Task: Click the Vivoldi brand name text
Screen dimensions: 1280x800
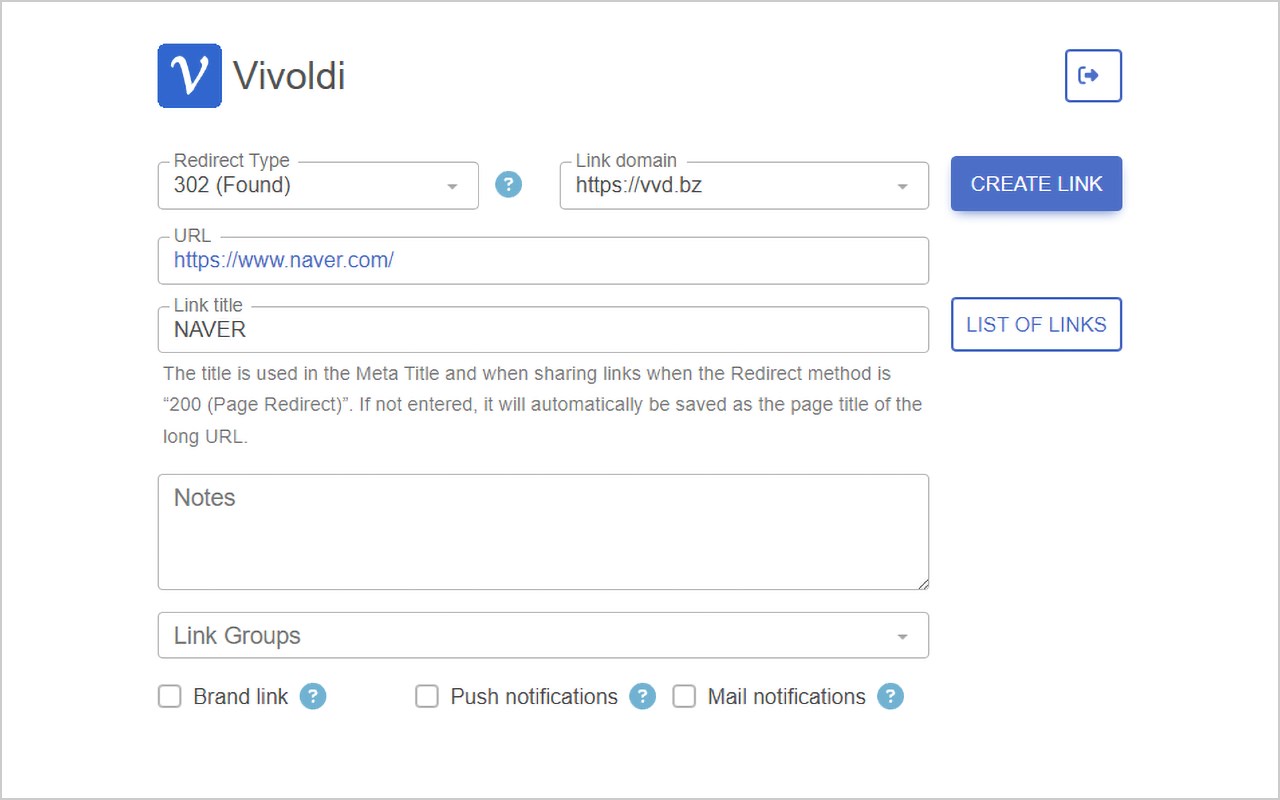Action: click(289, 76)
